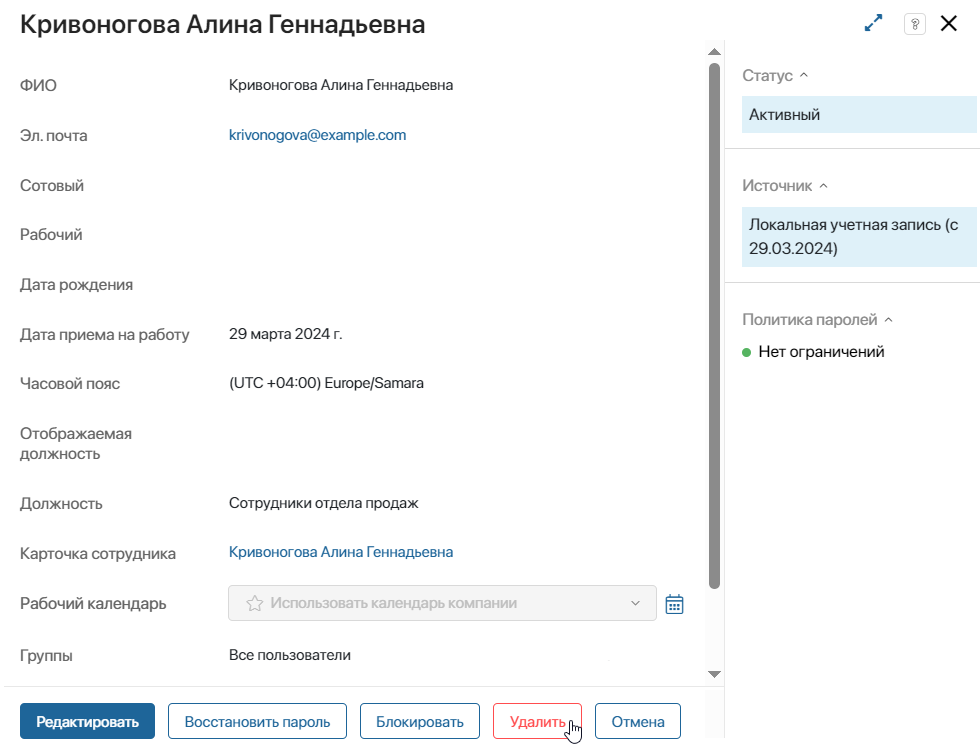Collapse the Статус section
Screen dimensions: 980x753
(x=804, y=75)
